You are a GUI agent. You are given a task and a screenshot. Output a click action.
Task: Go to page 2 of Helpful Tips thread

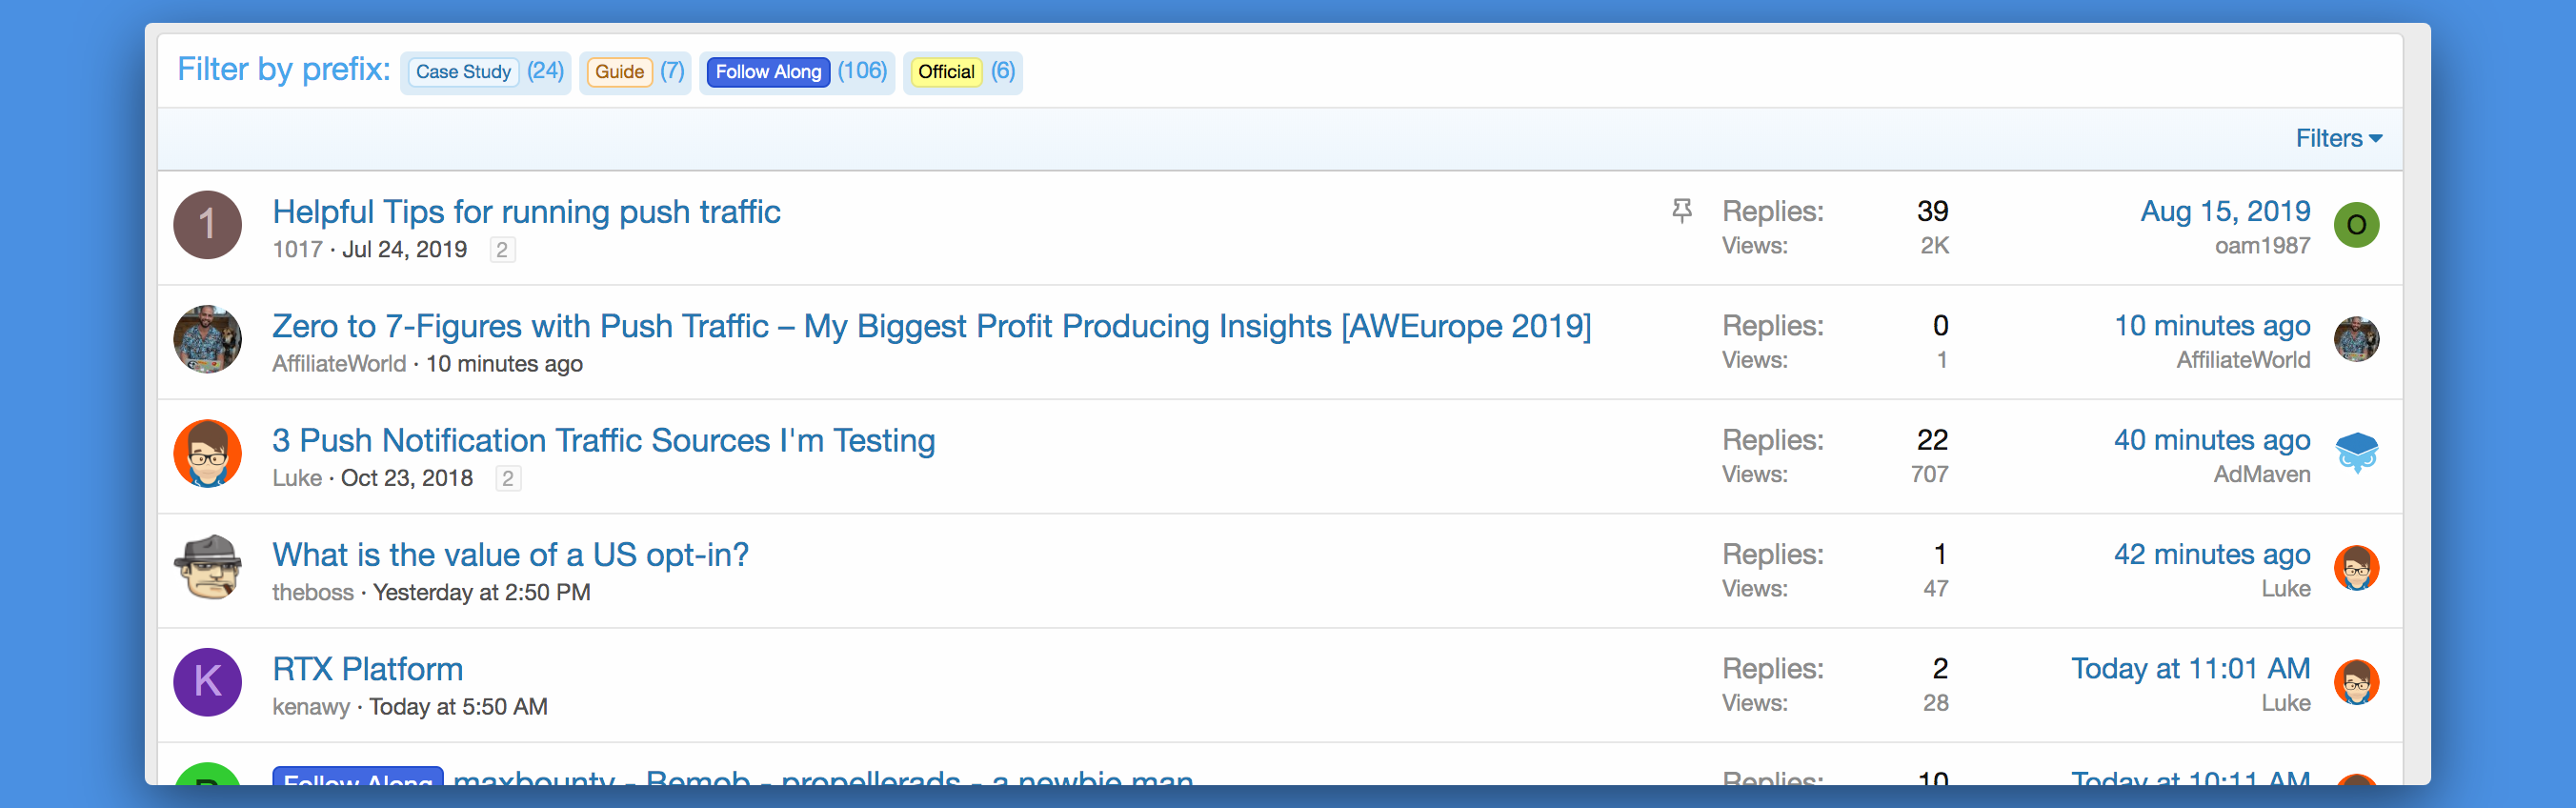click(502, 250)
